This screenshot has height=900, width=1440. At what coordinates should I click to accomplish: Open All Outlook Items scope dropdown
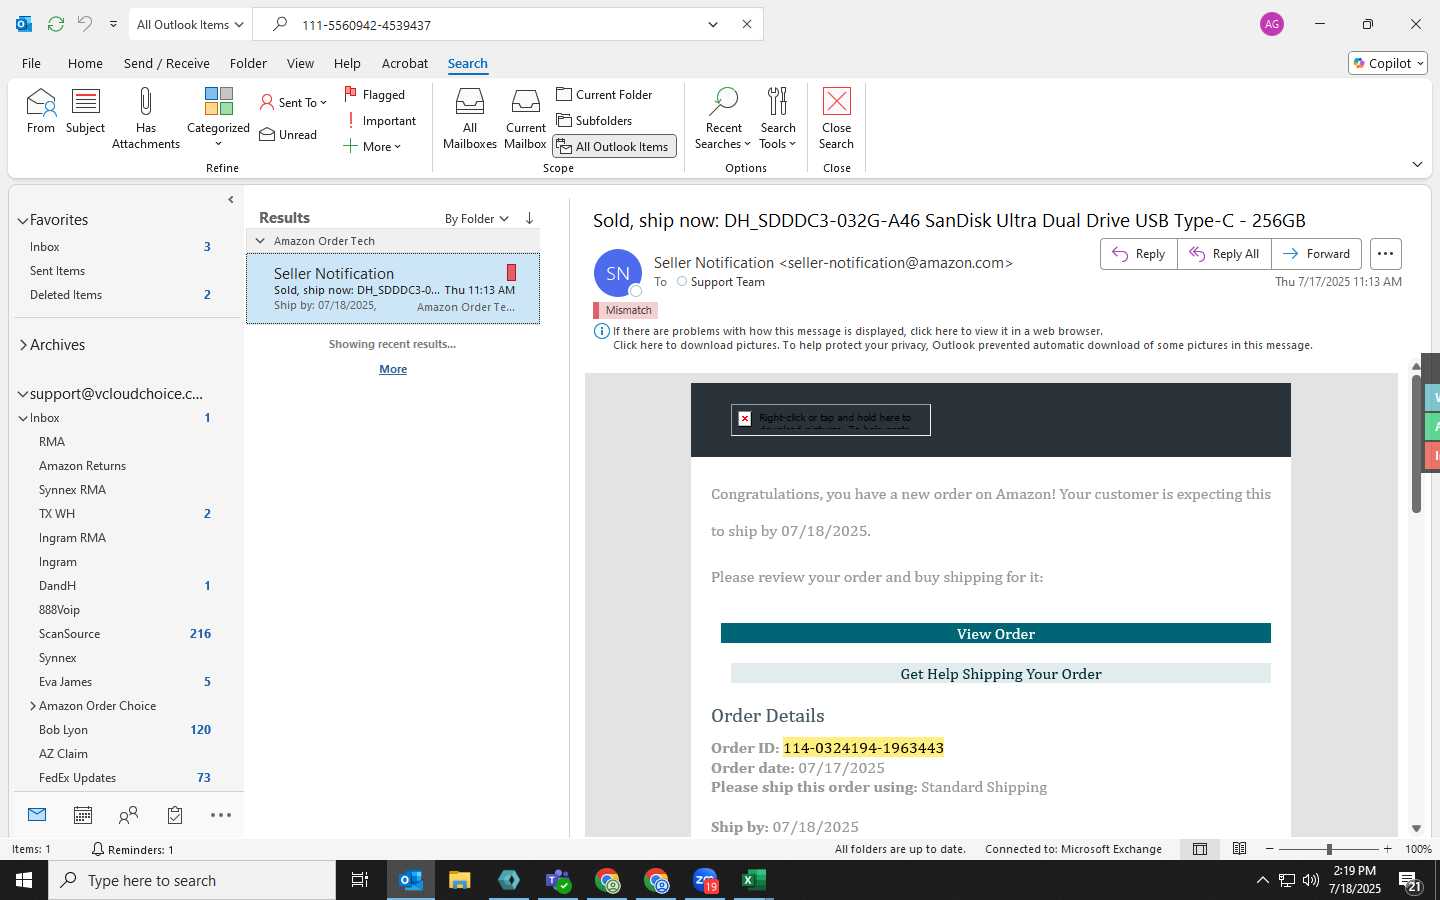click(189, 24)
